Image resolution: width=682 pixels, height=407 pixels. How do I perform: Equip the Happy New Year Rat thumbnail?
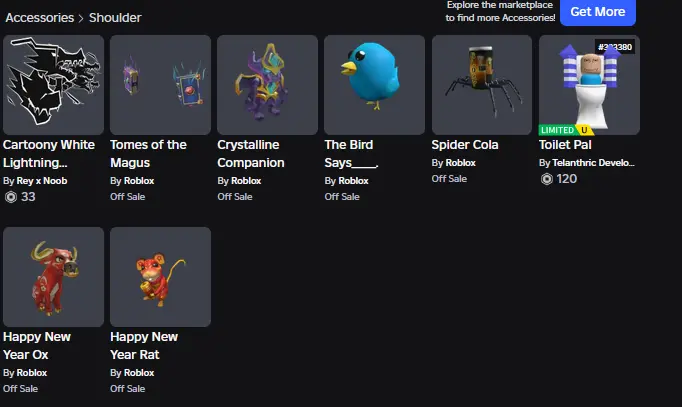click(x=160, y=277)
